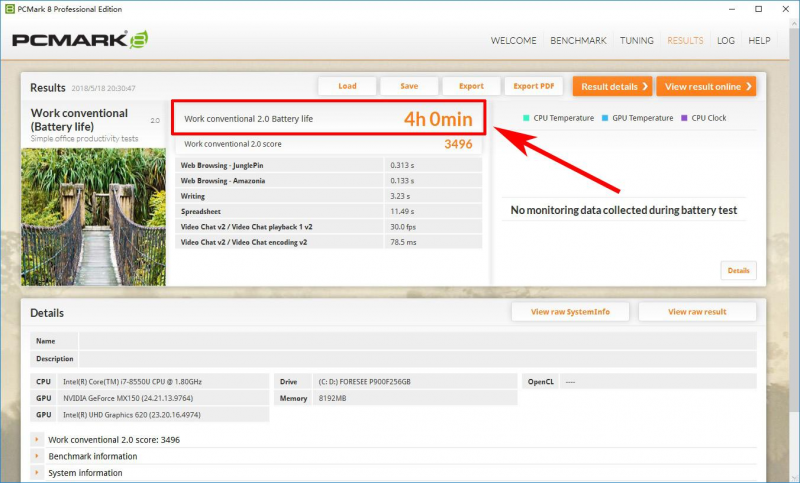The image size is (800, 483).
Task: Toggle the GPU Temperature legend swatch
Action: point(606,118)
